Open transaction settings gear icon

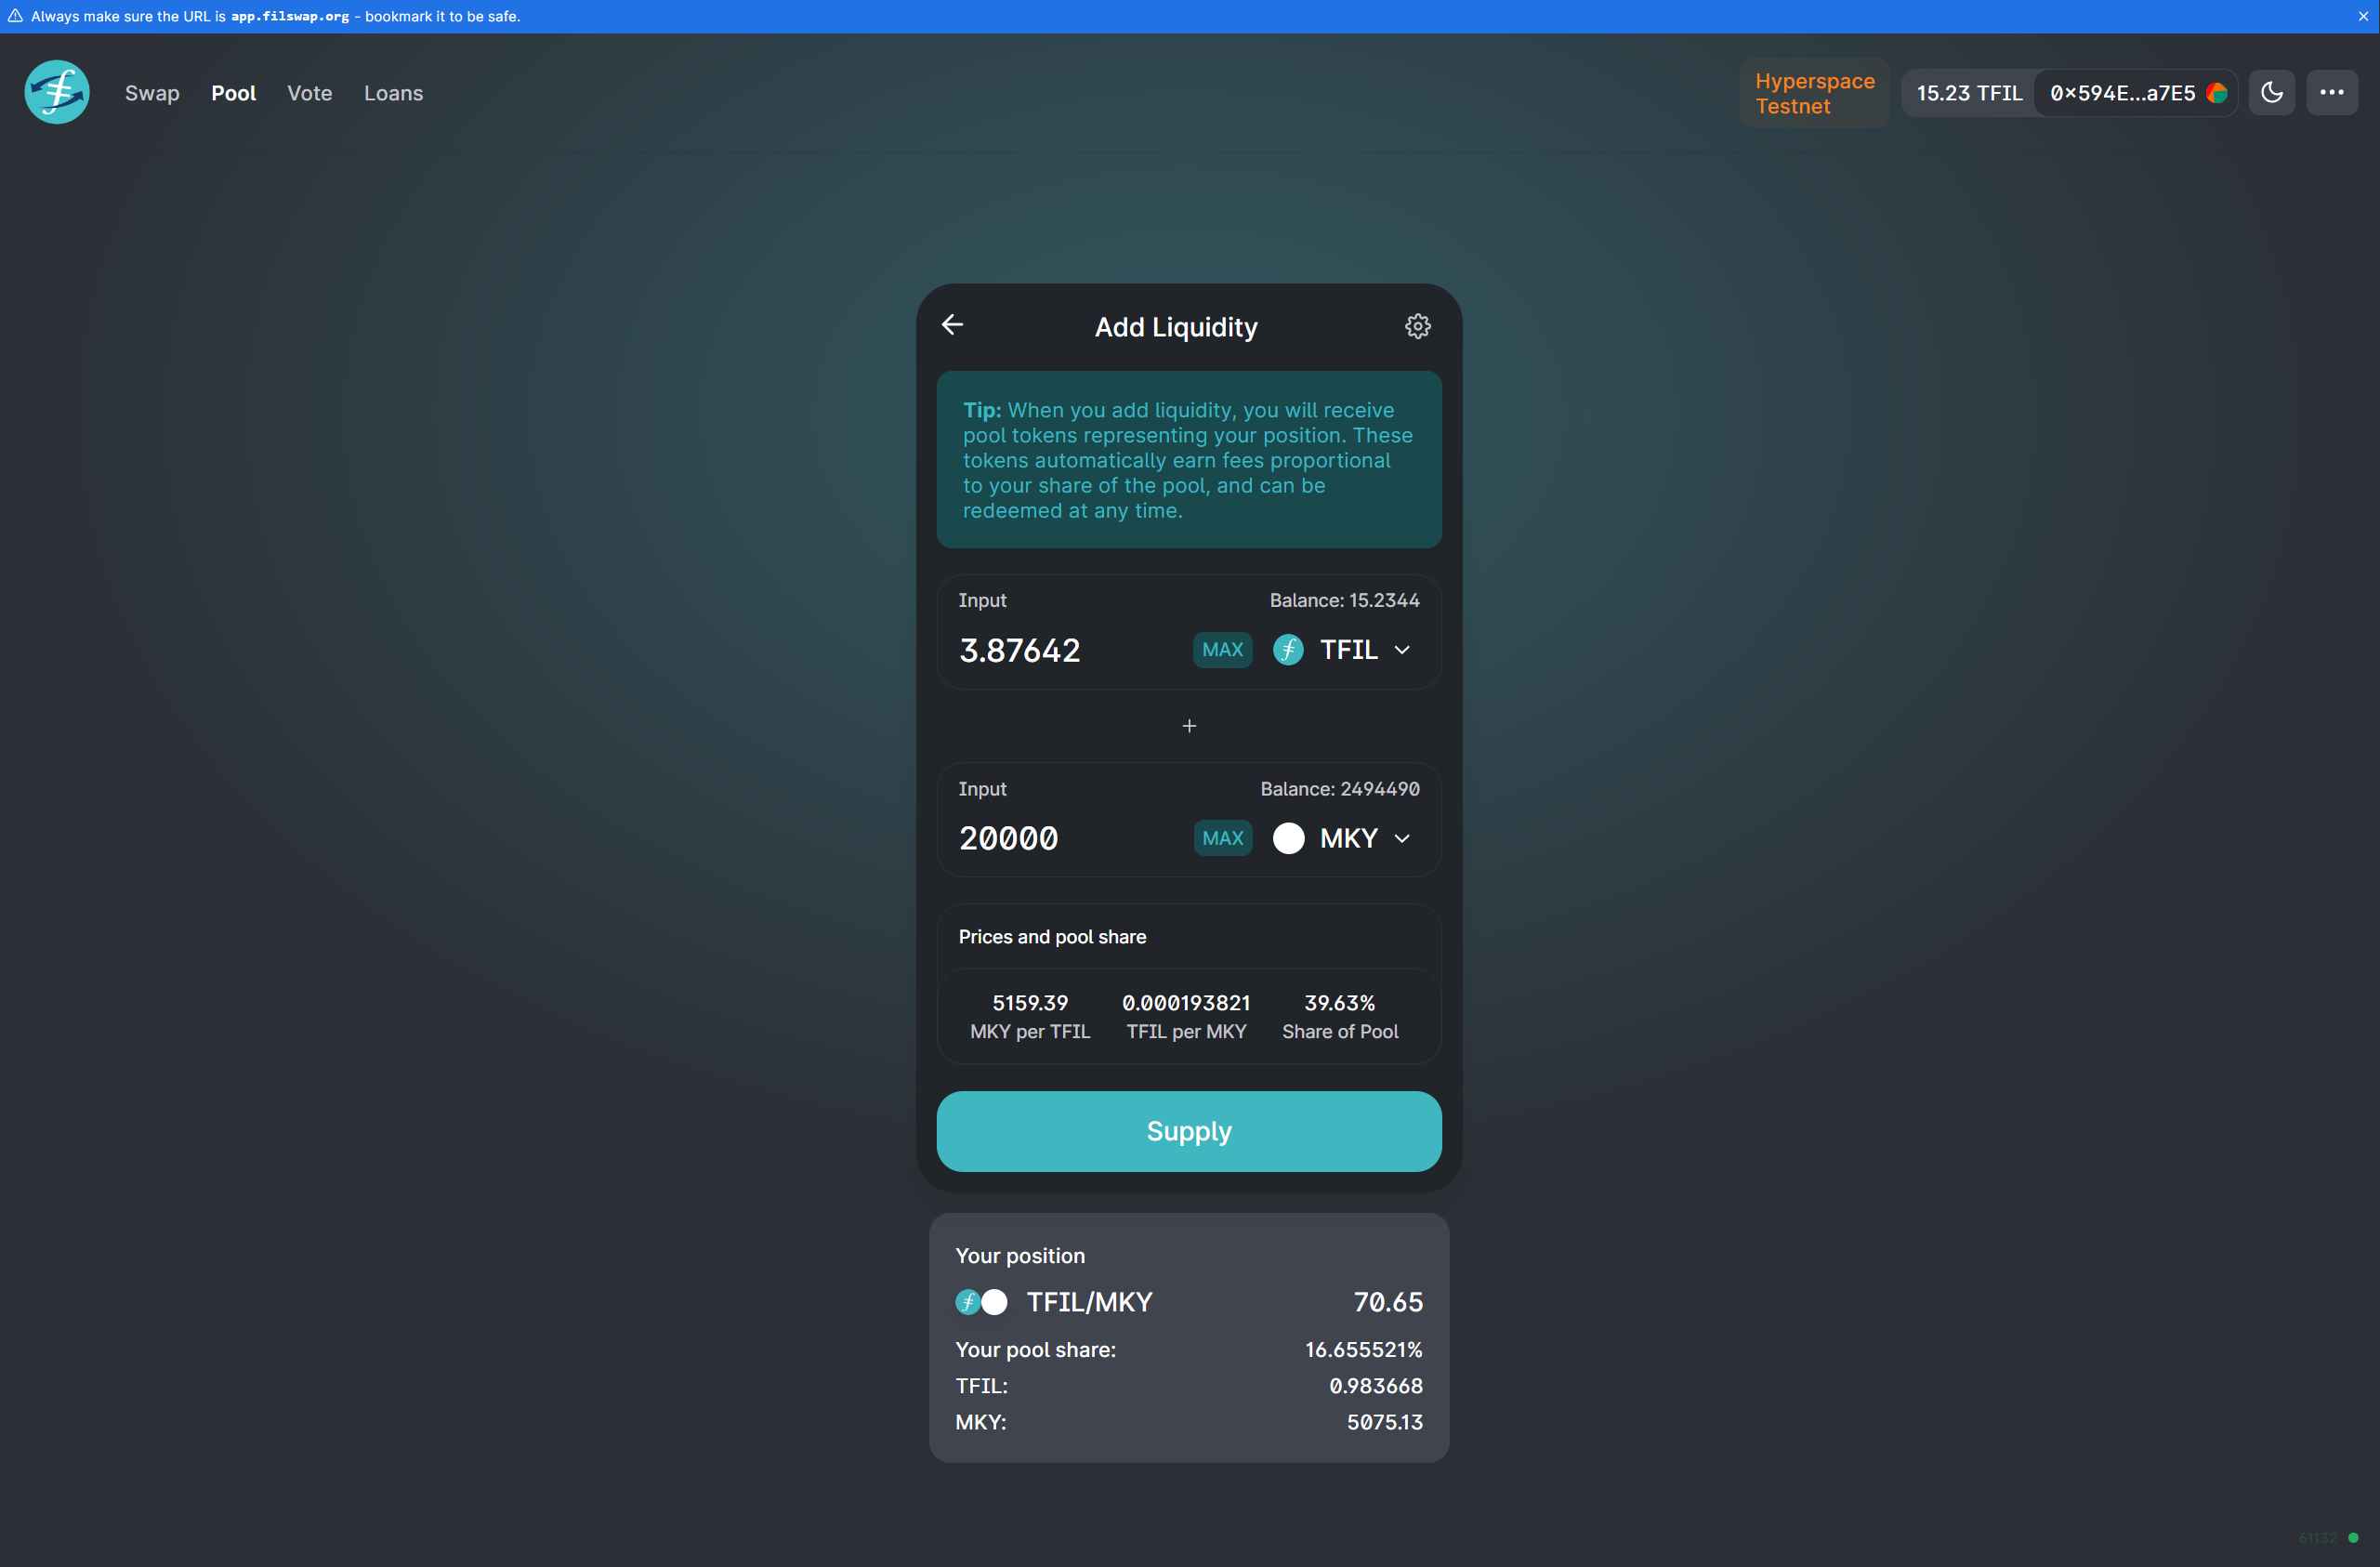tap(1417, 326)
